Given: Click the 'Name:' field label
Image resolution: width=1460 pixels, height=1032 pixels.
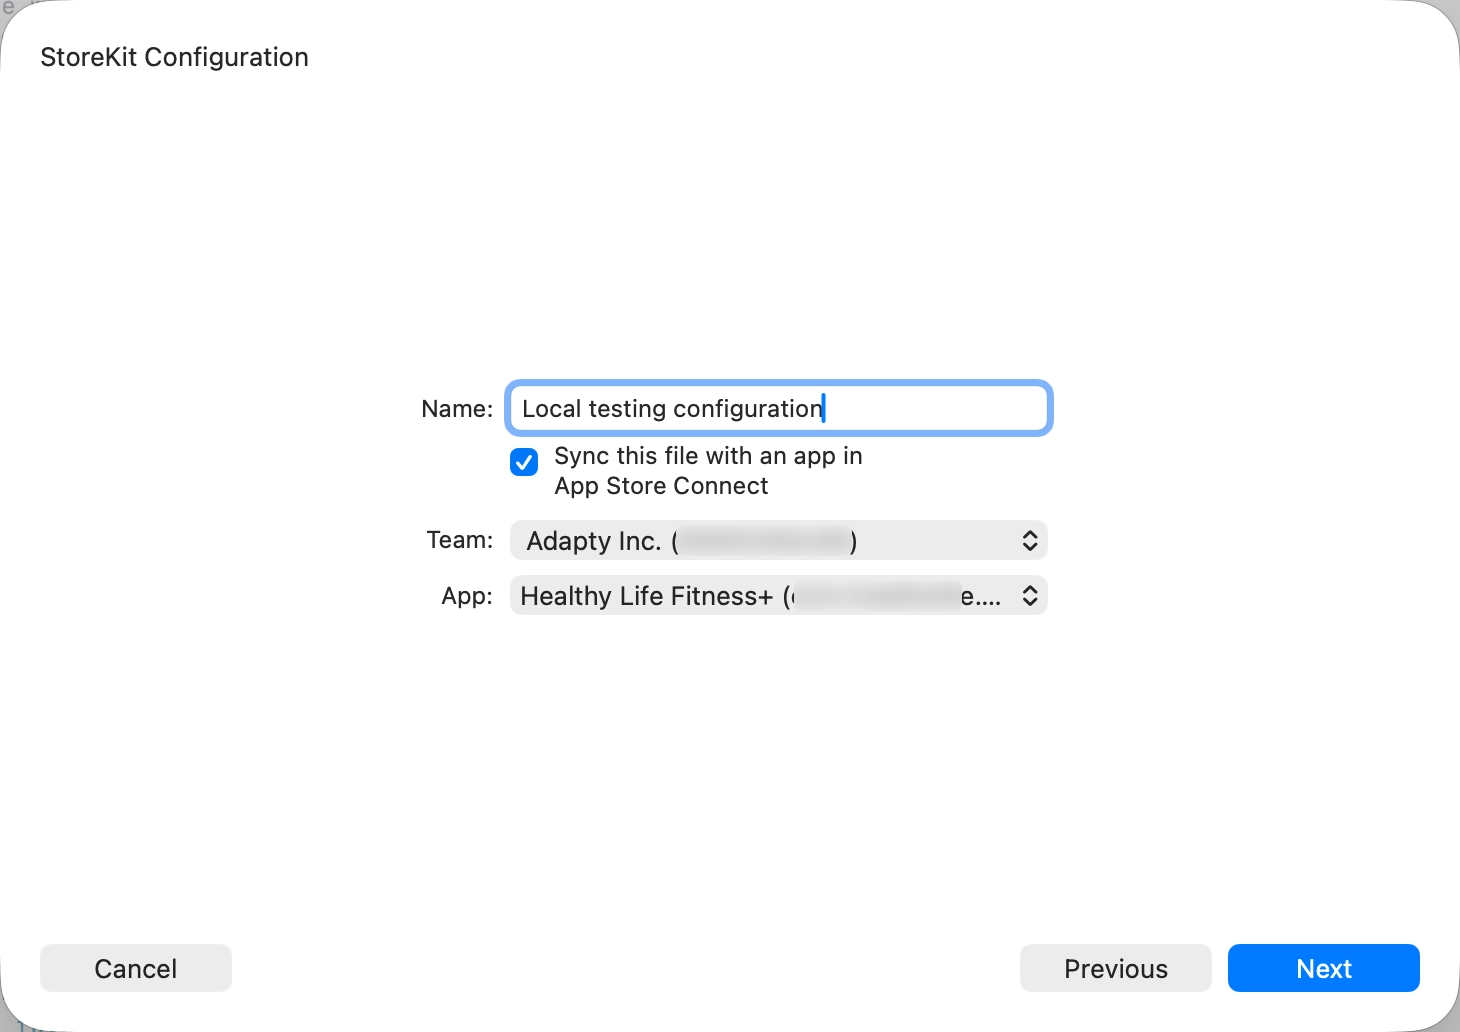Looking at the screenshot, I should click(457, 409).
